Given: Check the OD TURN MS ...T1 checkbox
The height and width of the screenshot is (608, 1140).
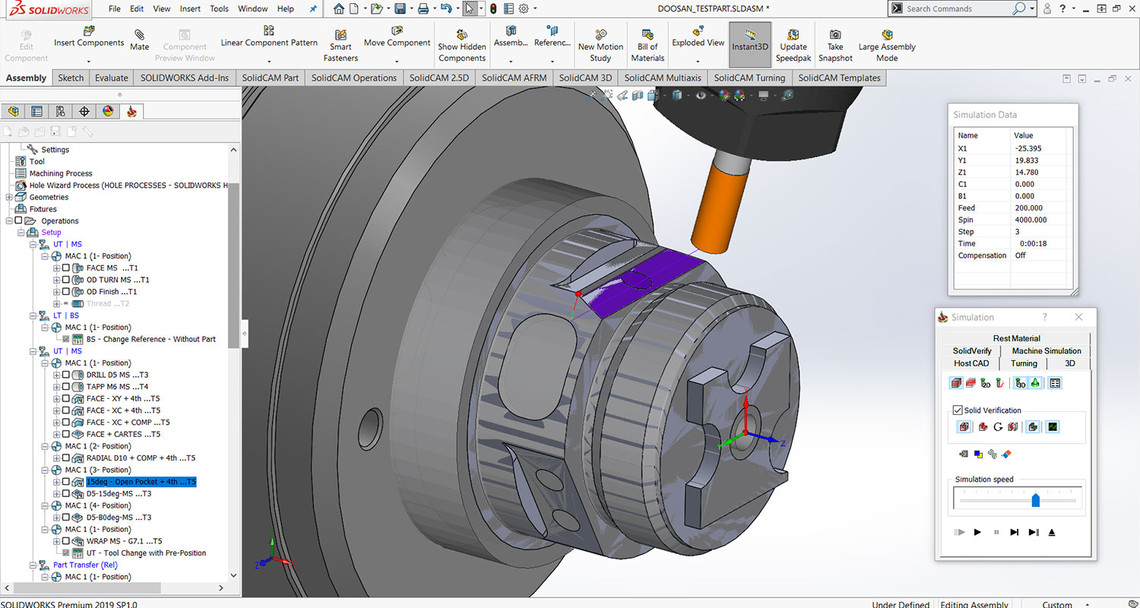Looking at the screenshot, I should (66, 280).
